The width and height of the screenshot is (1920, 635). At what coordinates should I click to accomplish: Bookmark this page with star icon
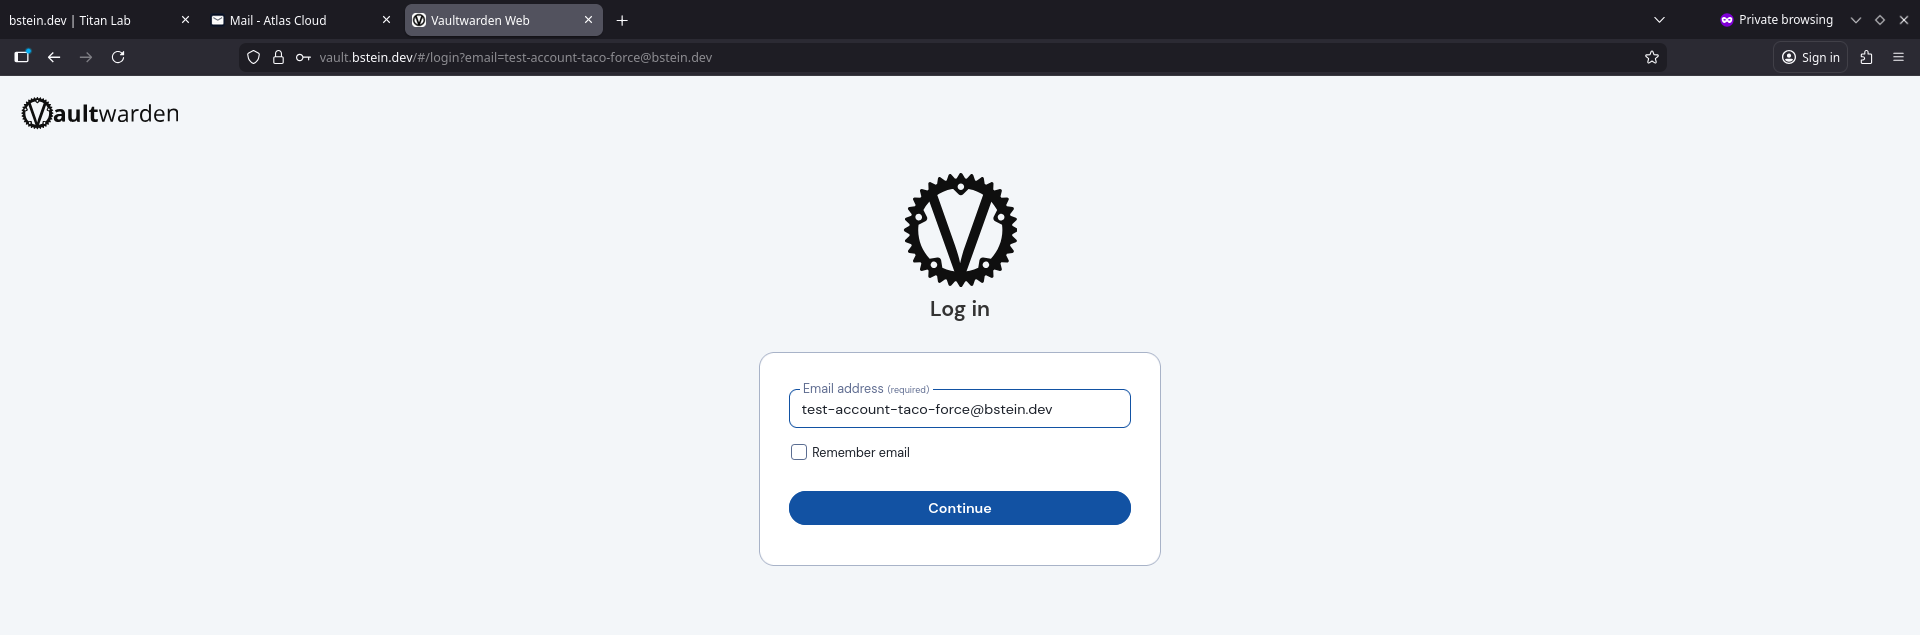1652,57
